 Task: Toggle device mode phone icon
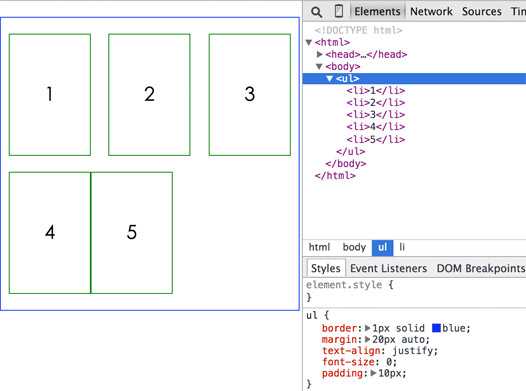pyautogui.click(x=339, y=11)
